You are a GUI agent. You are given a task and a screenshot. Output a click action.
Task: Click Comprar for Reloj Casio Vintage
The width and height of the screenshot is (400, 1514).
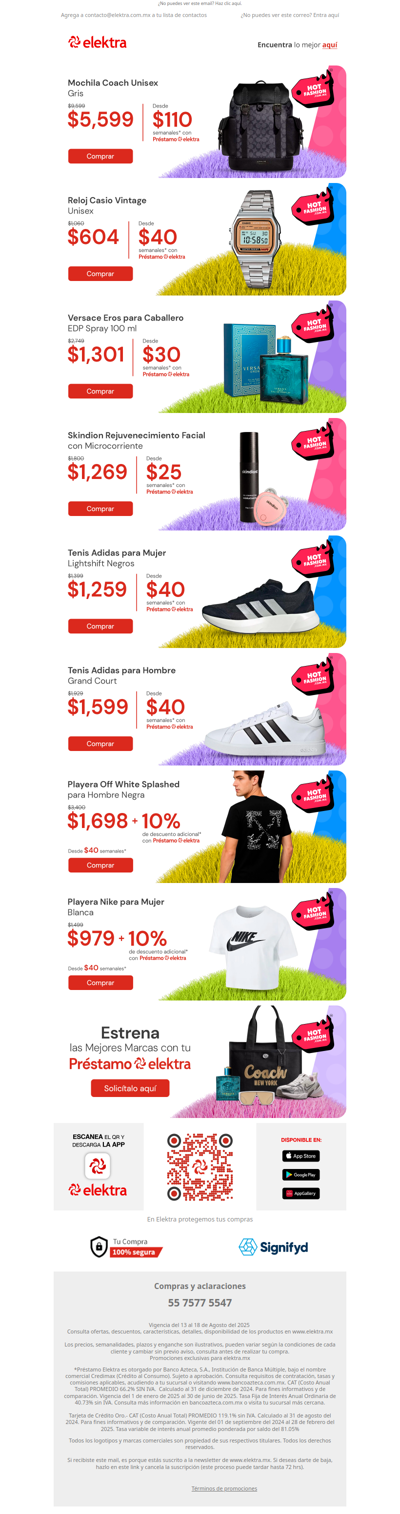(x=100, y=273)
